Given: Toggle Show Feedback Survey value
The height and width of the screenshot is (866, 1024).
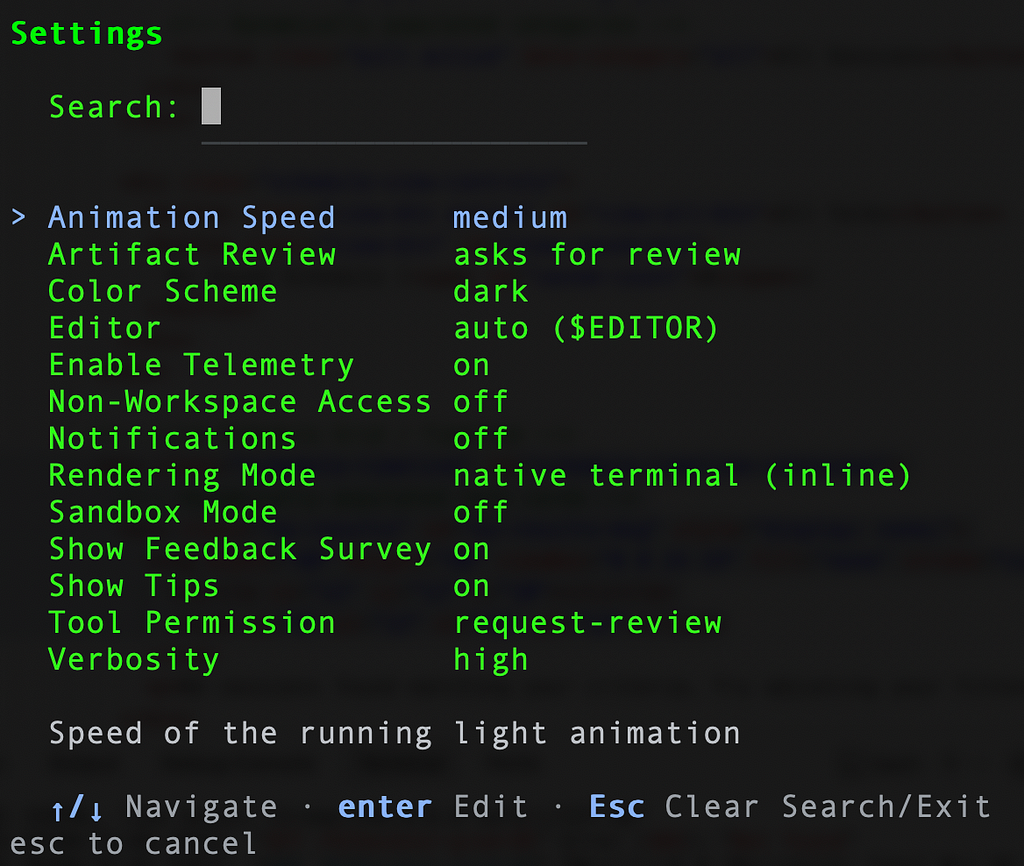Looking at the screenshot, I should [x=471, y=549].
